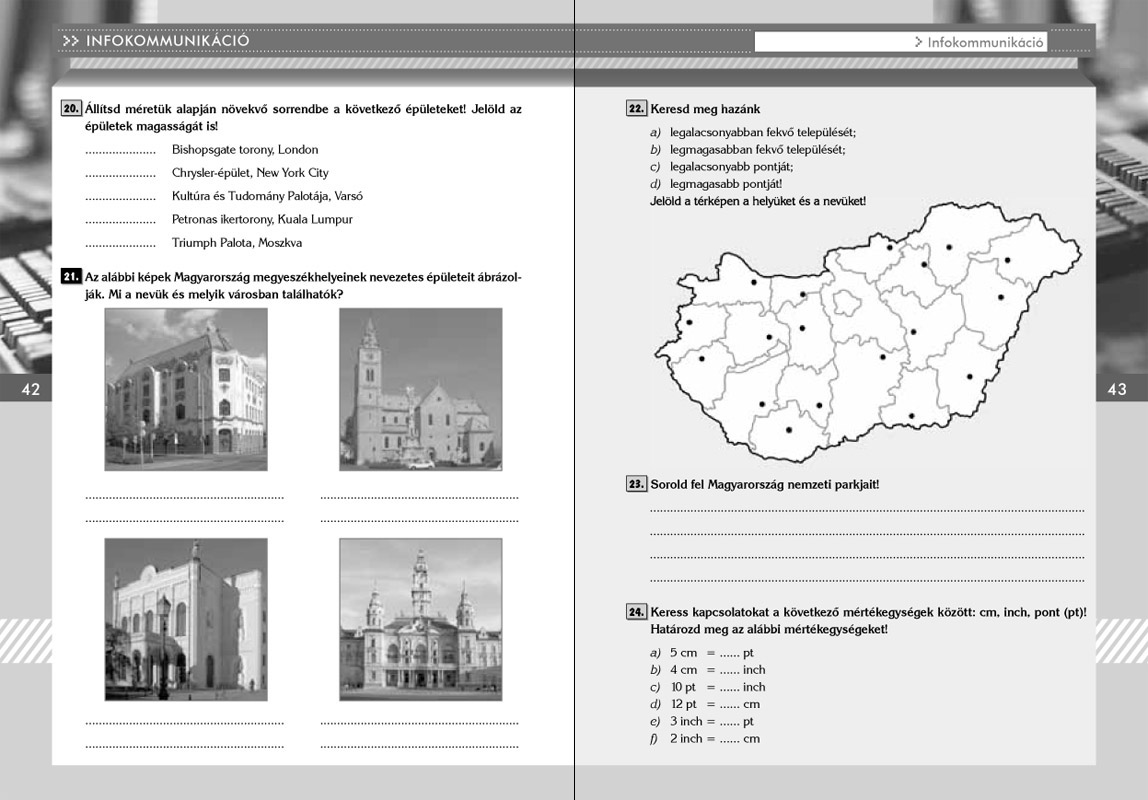Open the church with tall tower photo
Viewport: 1148px width, 800px height.
[420, 389]
